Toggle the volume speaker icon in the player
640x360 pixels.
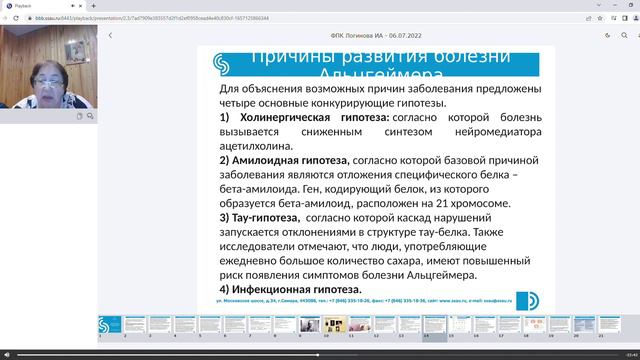coord(7,355)
